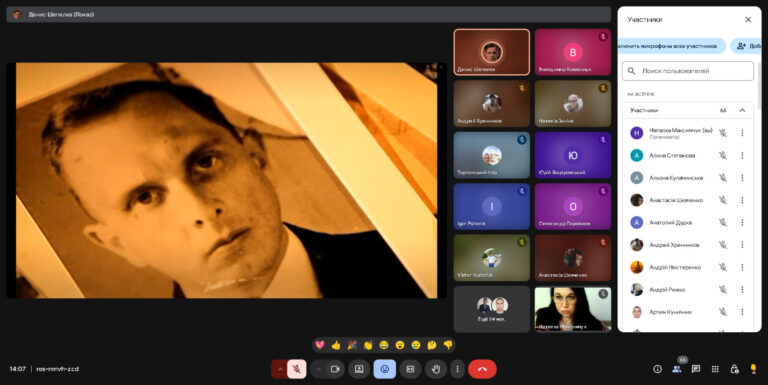Viewport: 768px width, 385px height.
Task: Collapse the Участники list with chevron
Action: point(742,110)
